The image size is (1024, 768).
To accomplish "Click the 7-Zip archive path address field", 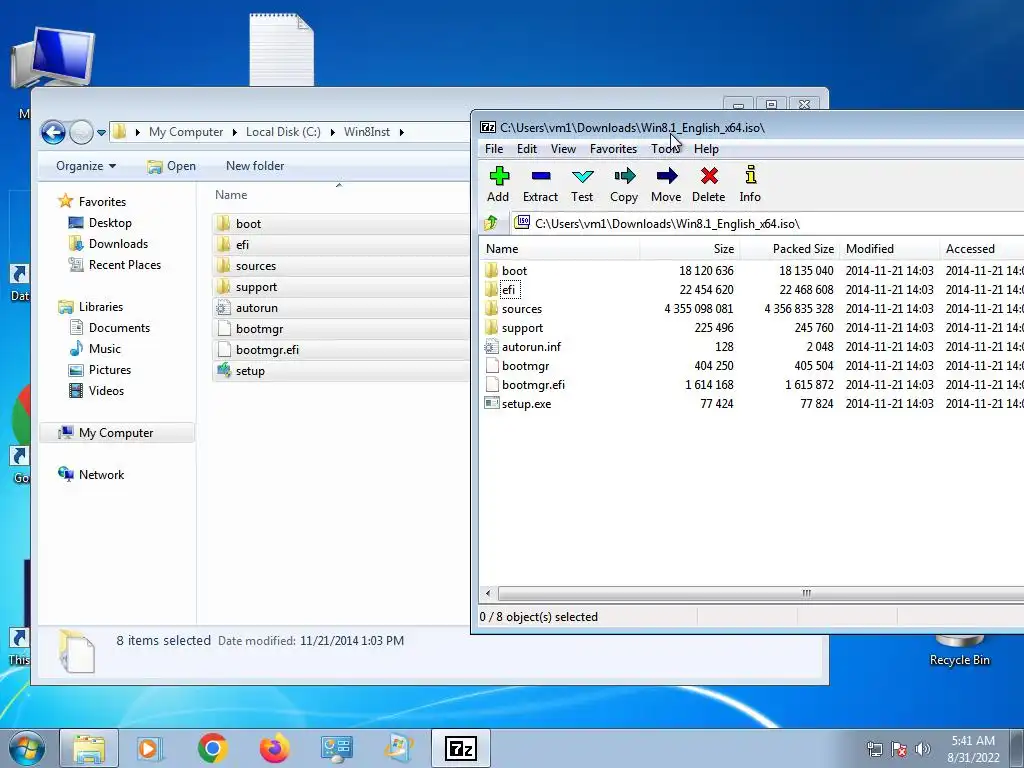I will pos(769,223).
